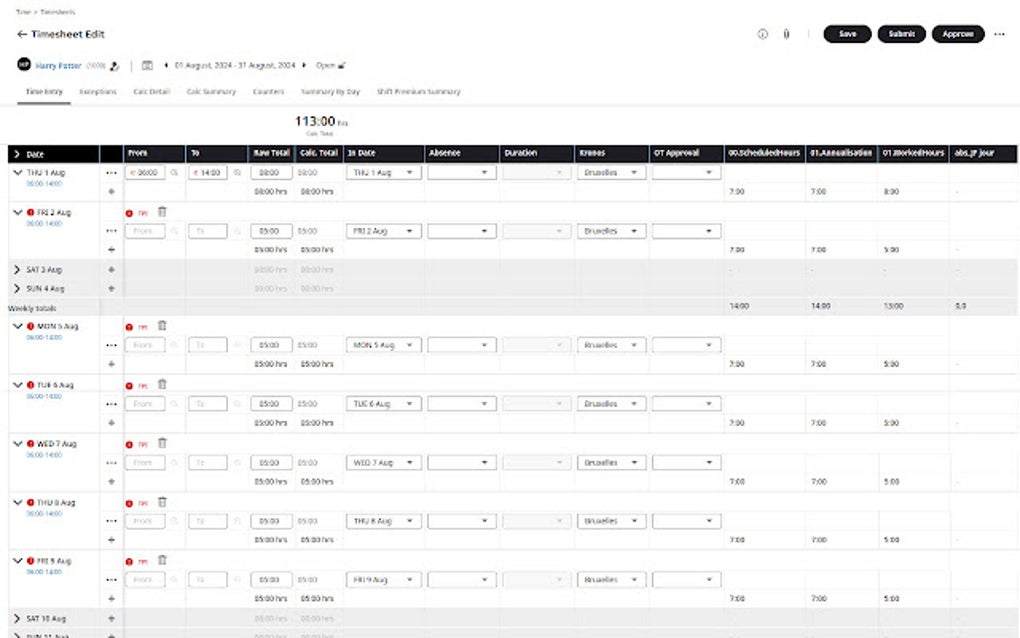The image size is (1020, 638).
Task: Click the Submit button
Action: click(x=902, y=34)
